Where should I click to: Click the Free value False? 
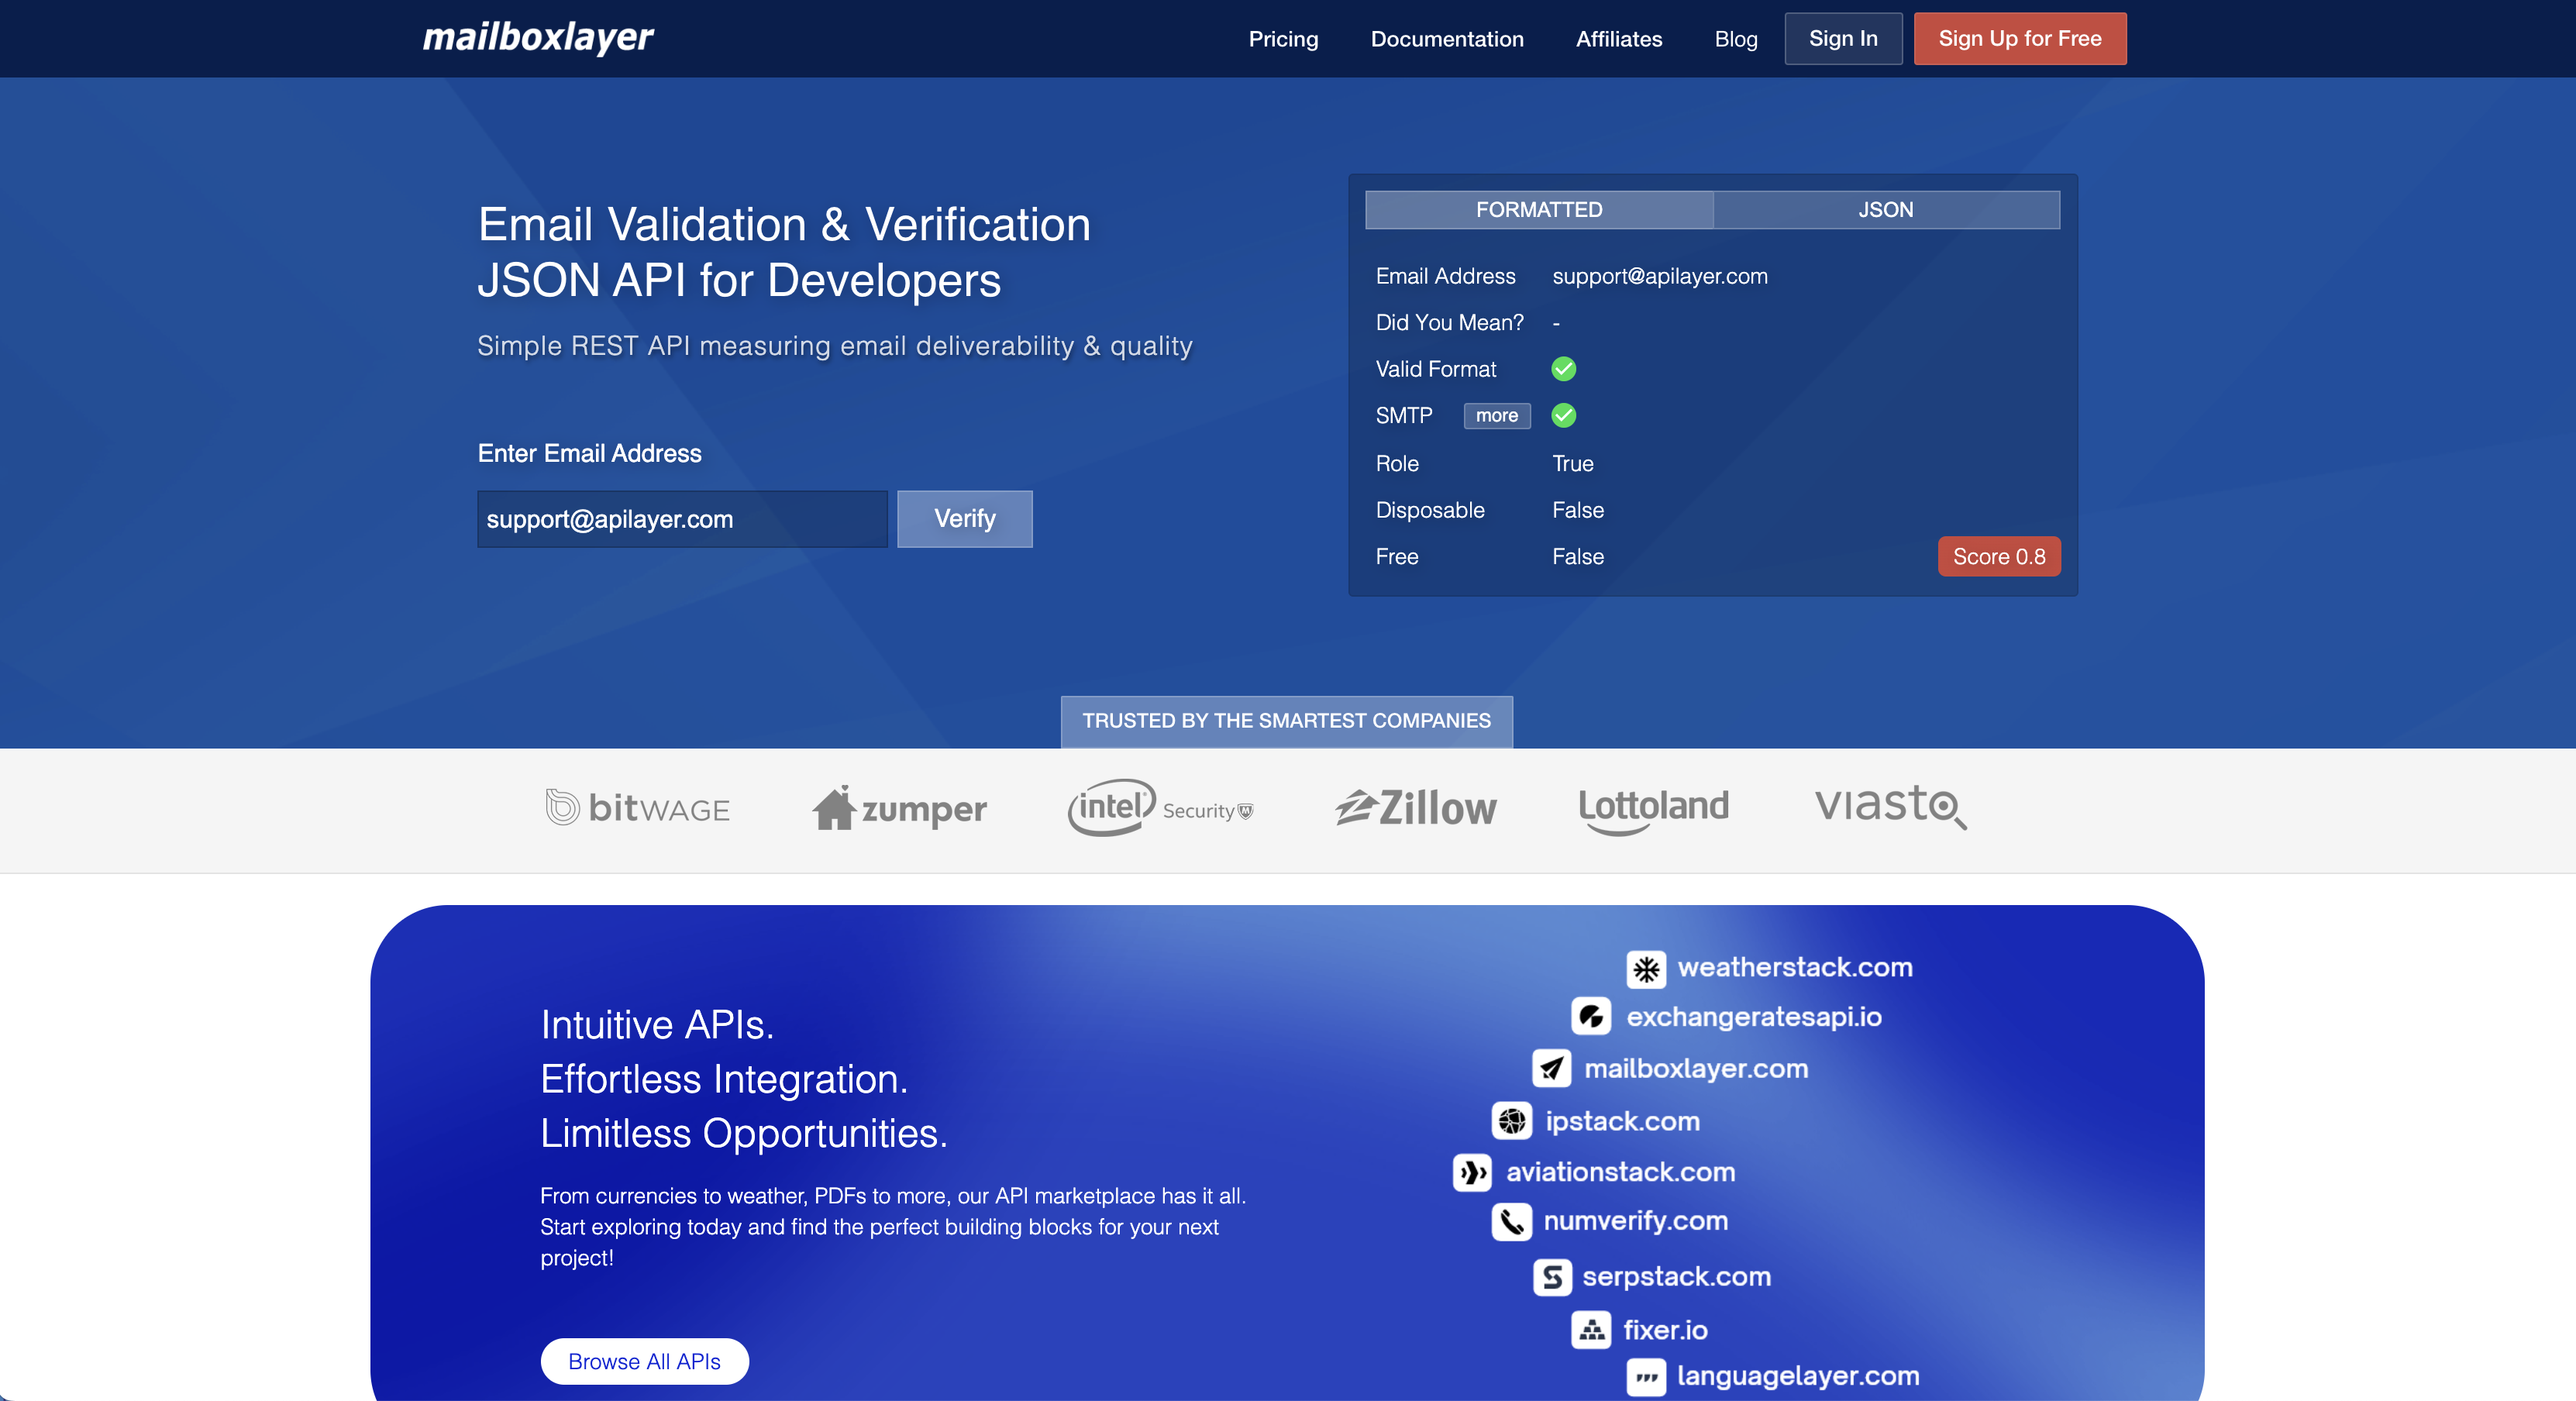tap(1577, 557)
